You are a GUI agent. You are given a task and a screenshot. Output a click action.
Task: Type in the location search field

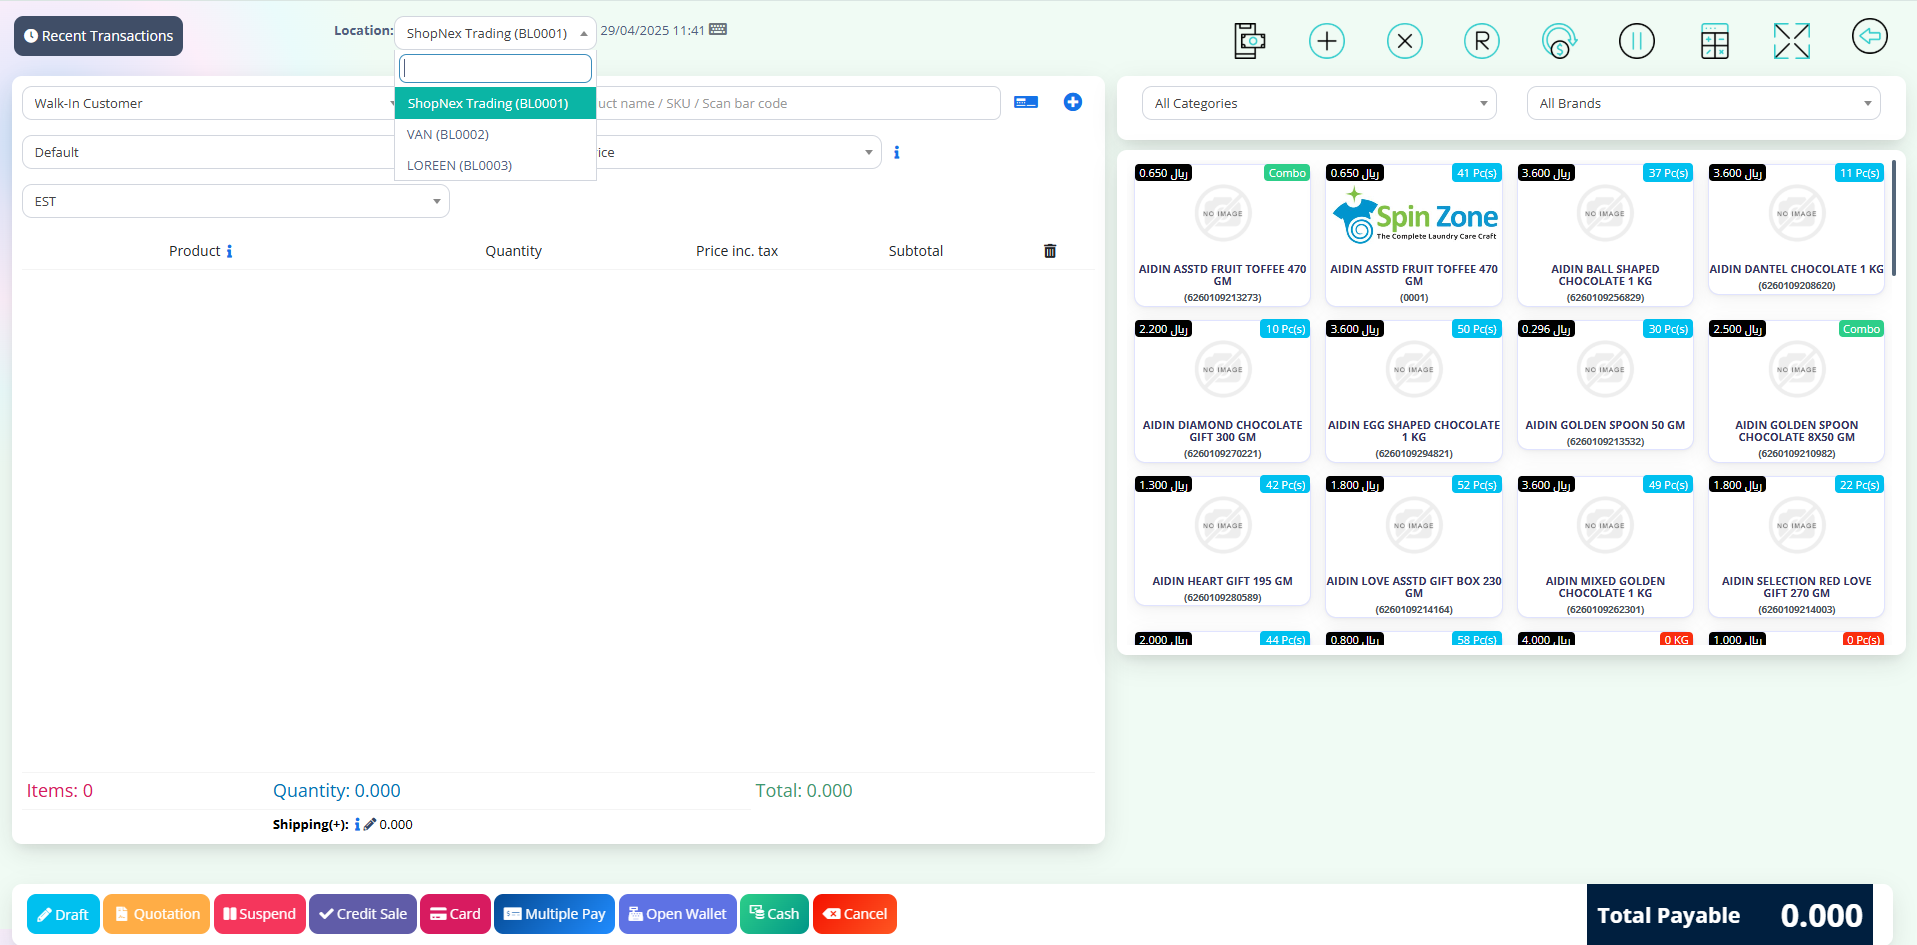(x=495, y=68)
